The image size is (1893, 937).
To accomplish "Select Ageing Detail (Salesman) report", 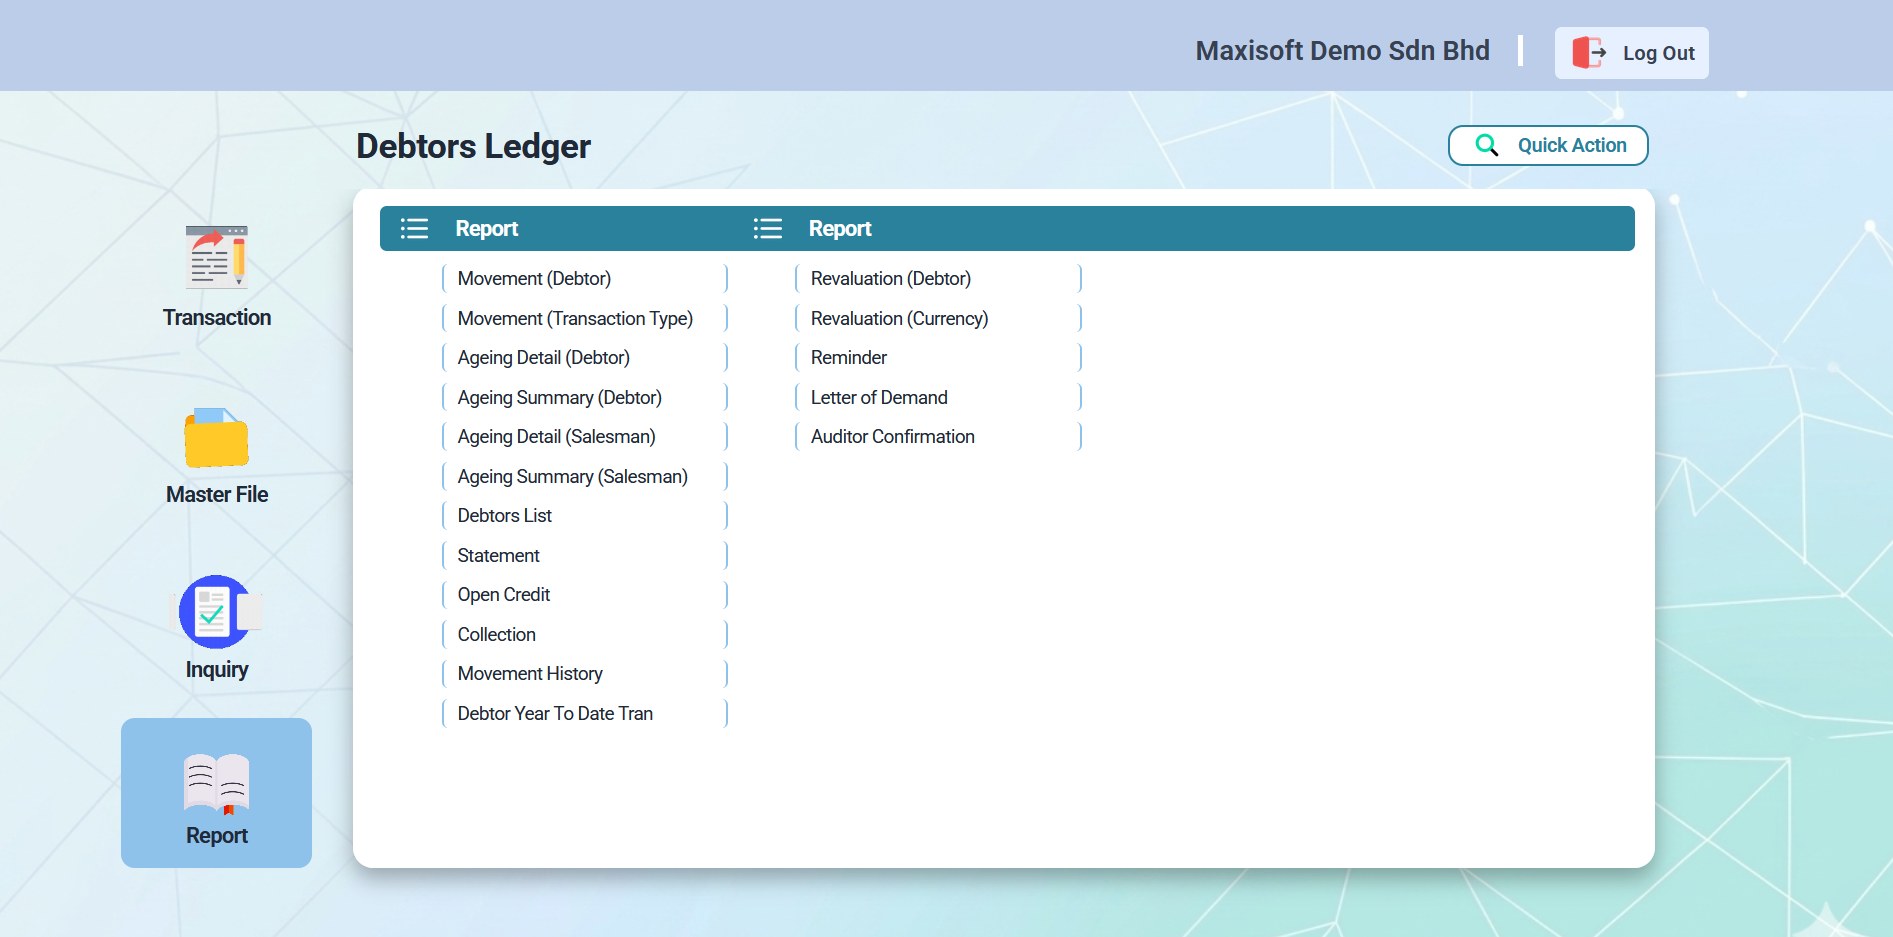I will pyautogui.click(x=585, y=436).
